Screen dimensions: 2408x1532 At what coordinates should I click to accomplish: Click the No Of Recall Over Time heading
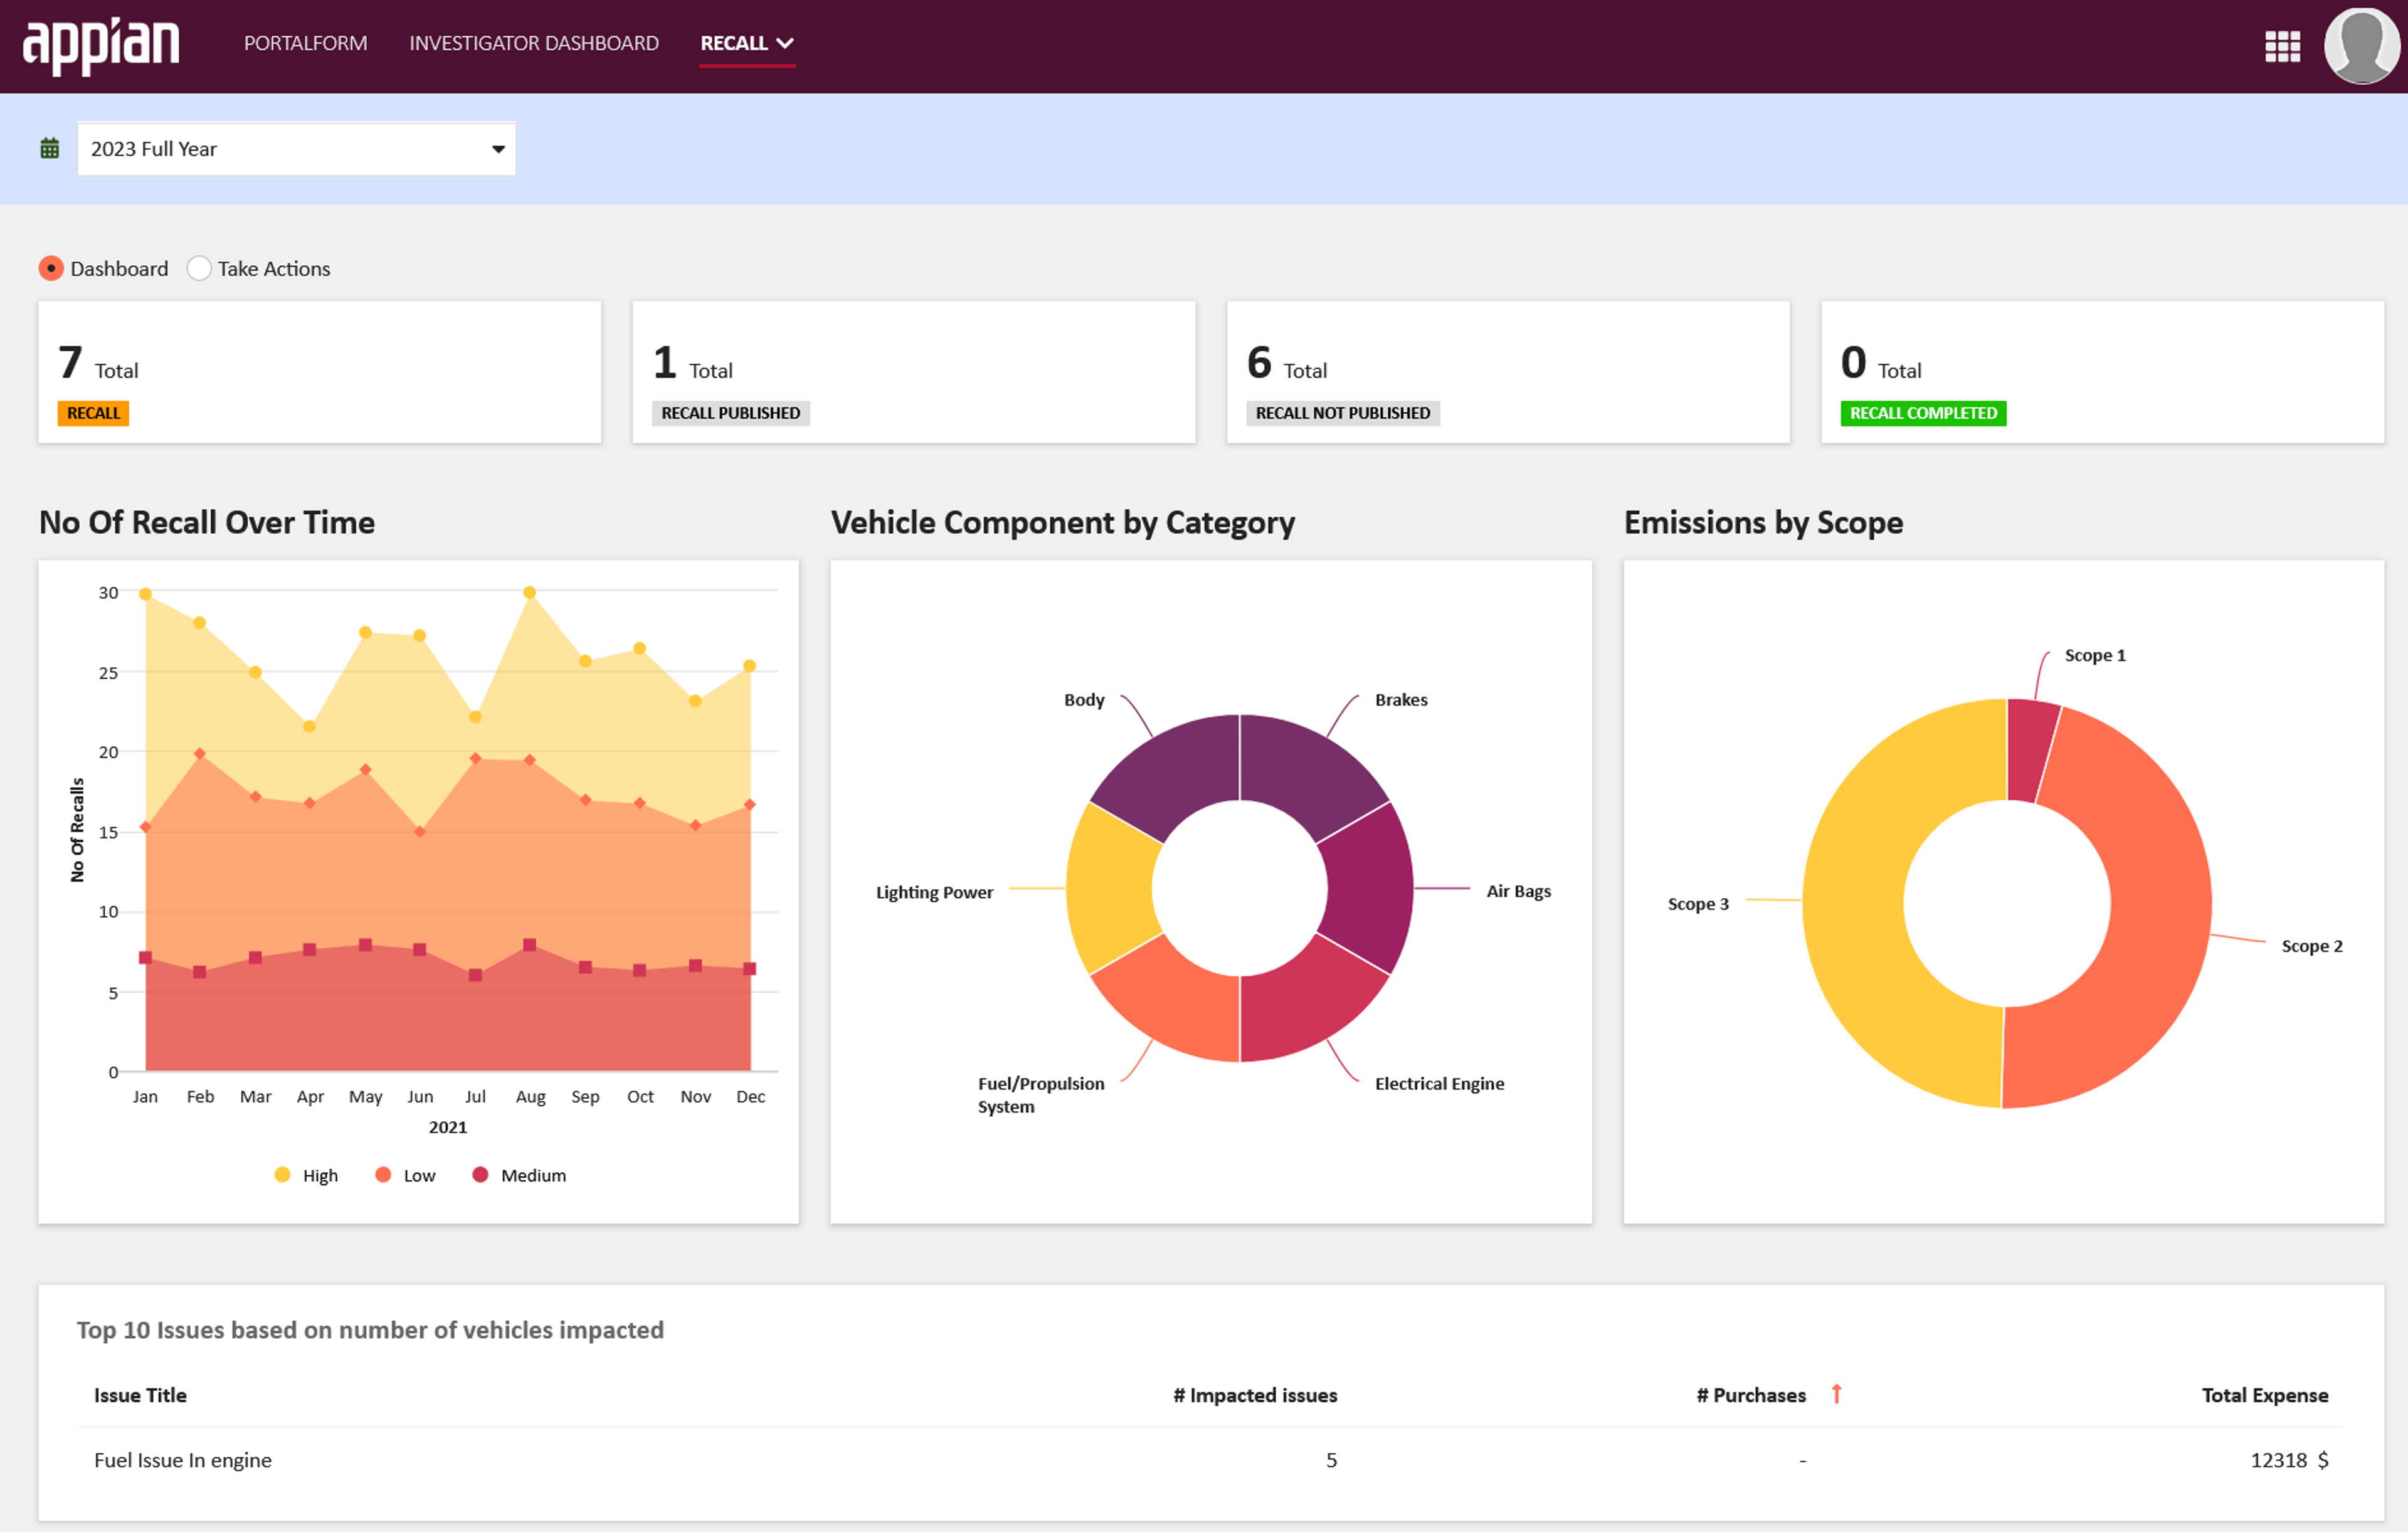click(207, 522)
